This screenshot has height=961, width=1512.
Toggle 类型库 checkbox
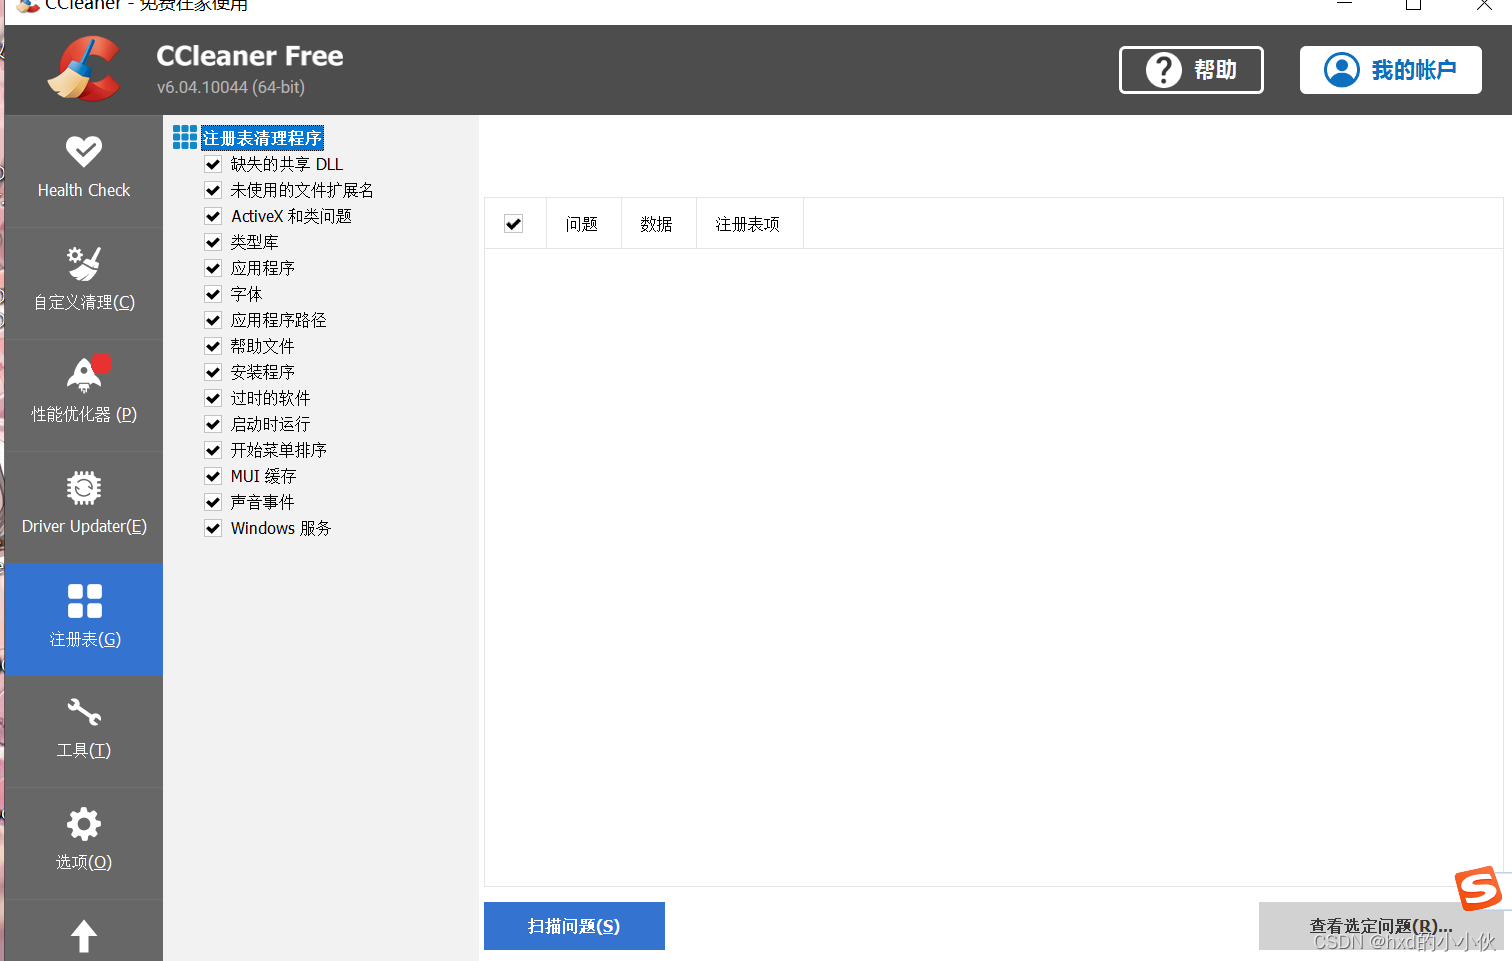click(213, 242)
